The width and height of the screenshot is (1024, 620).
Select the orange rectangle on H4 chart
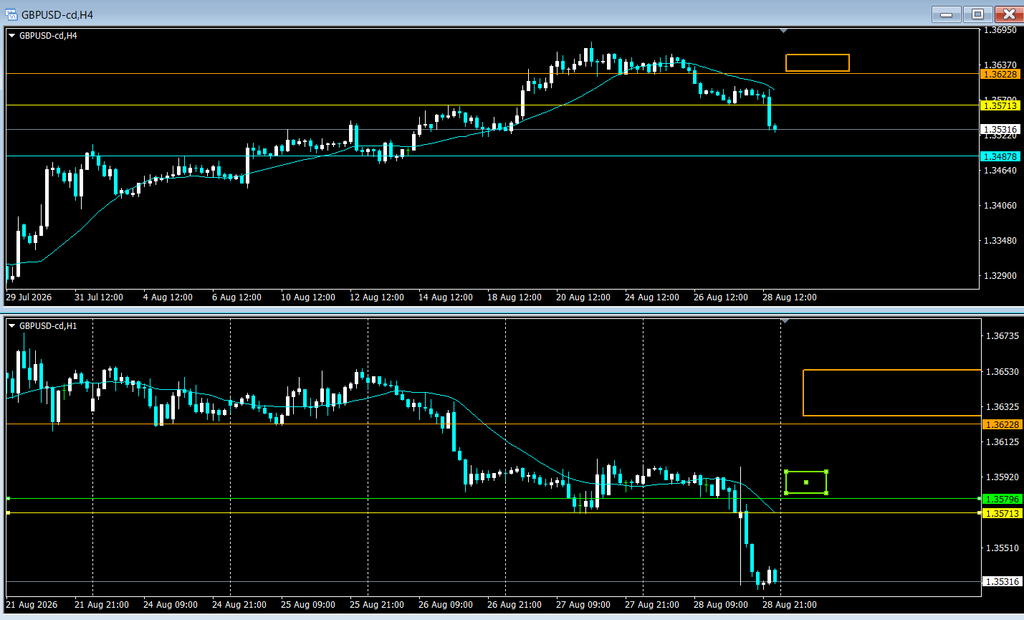[x=817, y=63]
